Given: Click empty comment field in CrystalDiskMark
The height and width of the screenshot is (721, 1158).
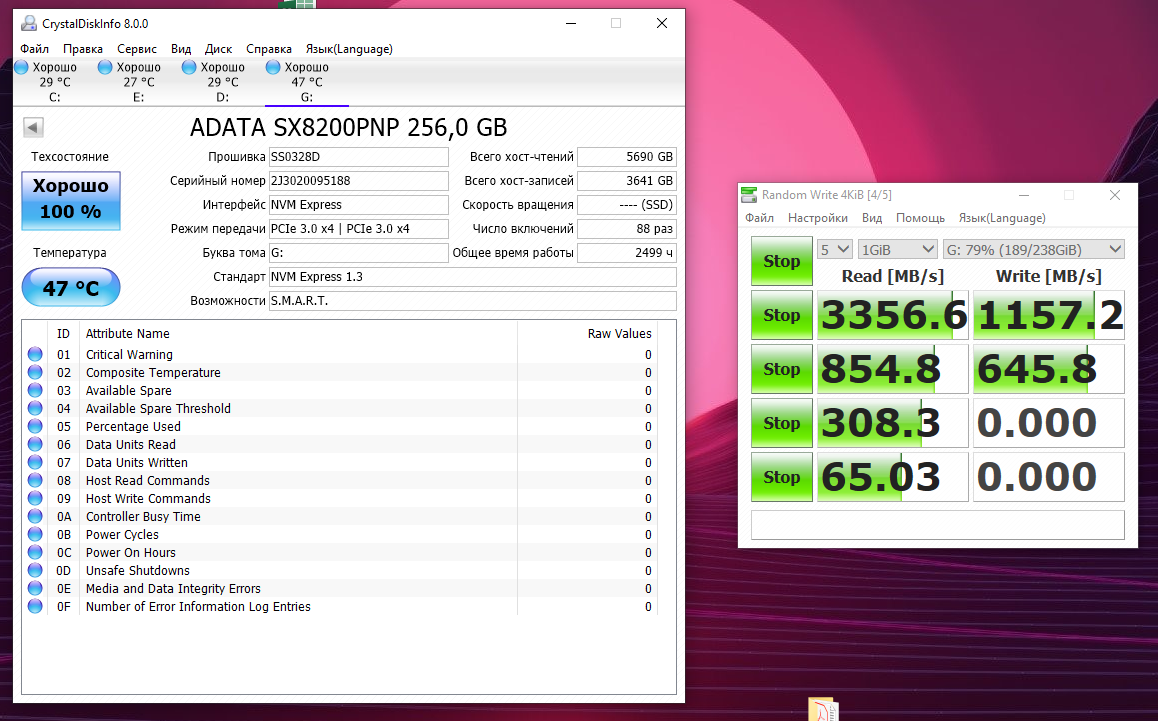Looking at the screenshot, I should click(x=938, y=524).
